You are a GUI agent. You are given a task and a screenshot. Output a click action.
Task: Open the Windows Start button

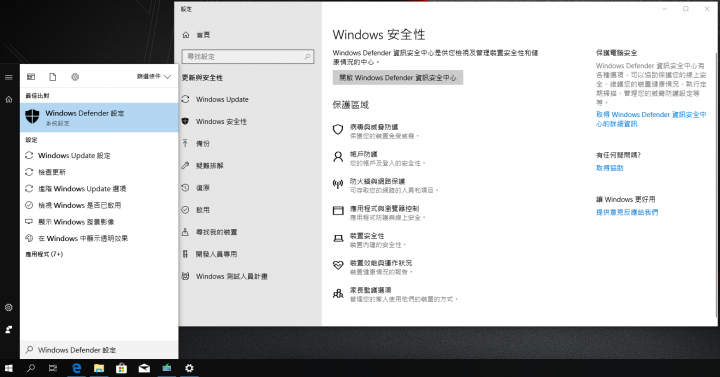[x=9, y=368]
